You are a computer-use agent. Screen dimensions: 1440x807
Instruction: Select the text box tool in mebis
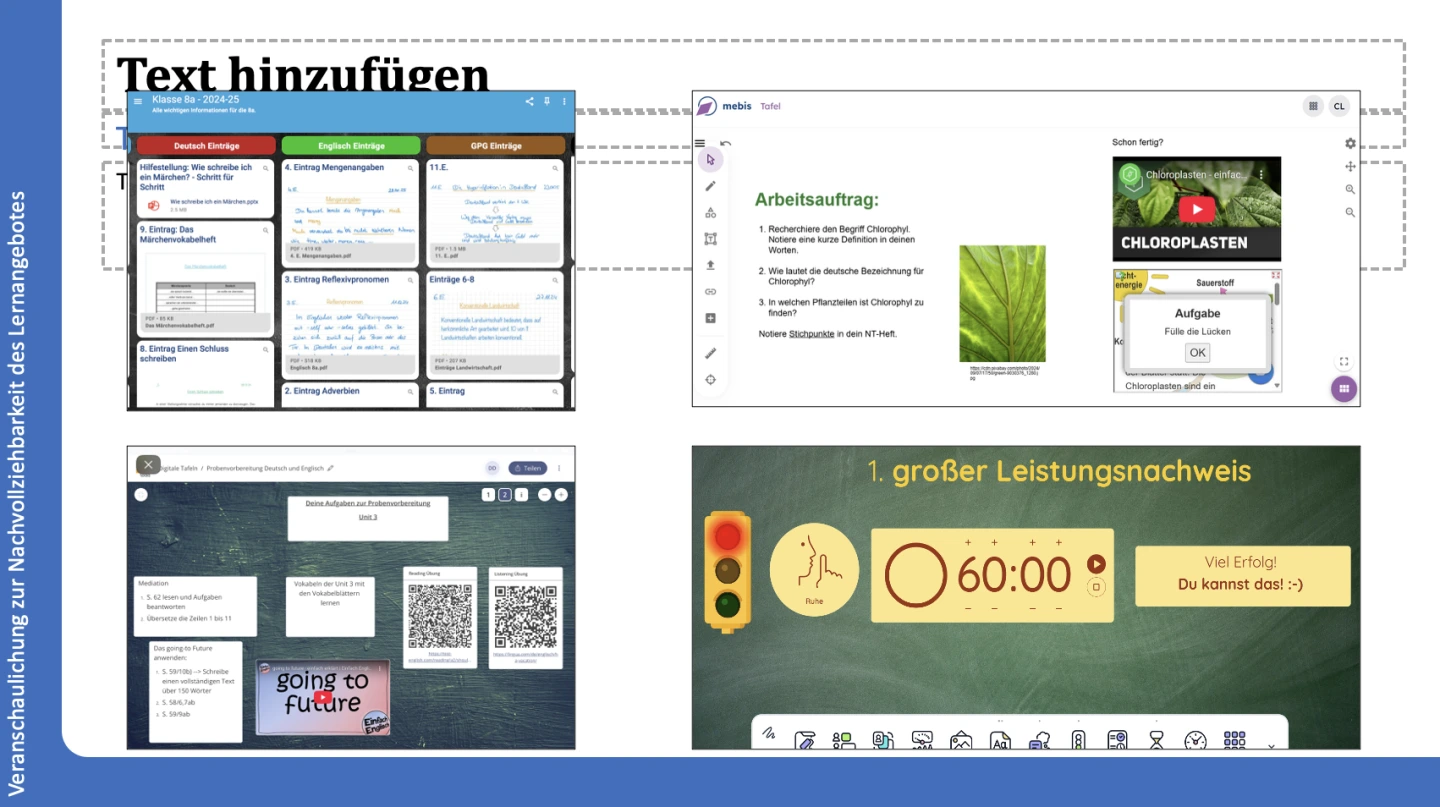(x=711, y=239)
